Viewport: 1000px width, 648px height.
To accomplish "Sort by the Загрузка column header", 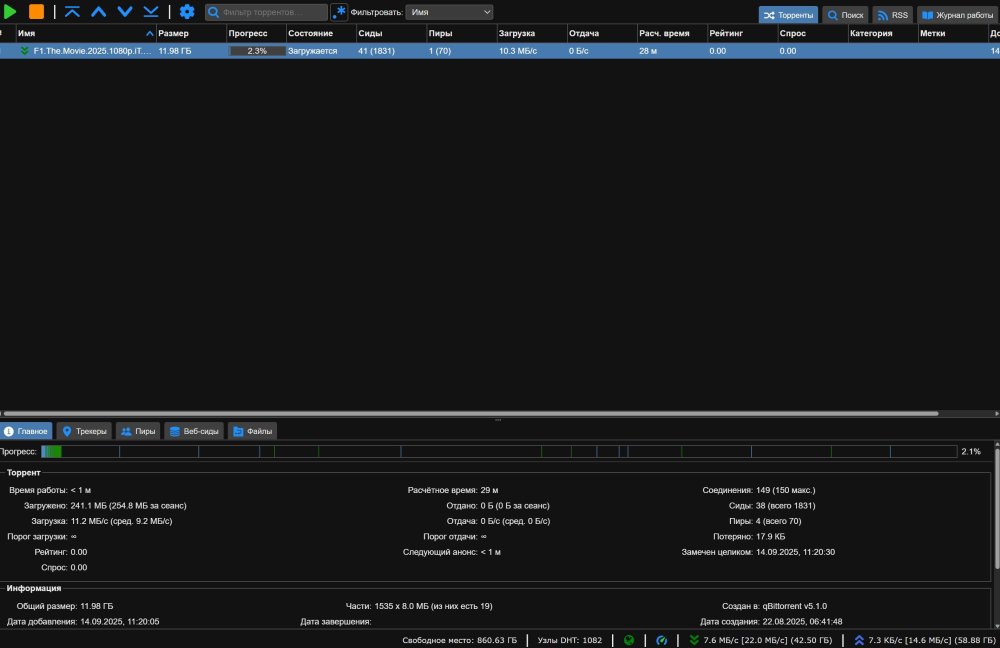I will [531, 33].
